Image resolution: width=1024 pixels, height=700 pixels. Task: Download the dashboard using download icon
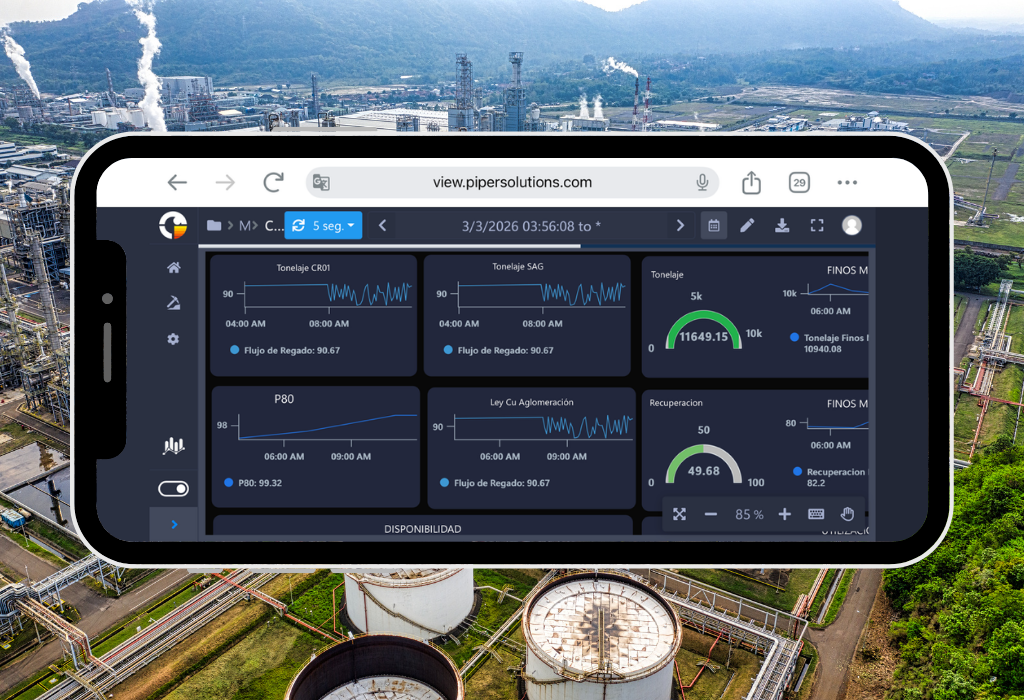click(x=782, y=226)
